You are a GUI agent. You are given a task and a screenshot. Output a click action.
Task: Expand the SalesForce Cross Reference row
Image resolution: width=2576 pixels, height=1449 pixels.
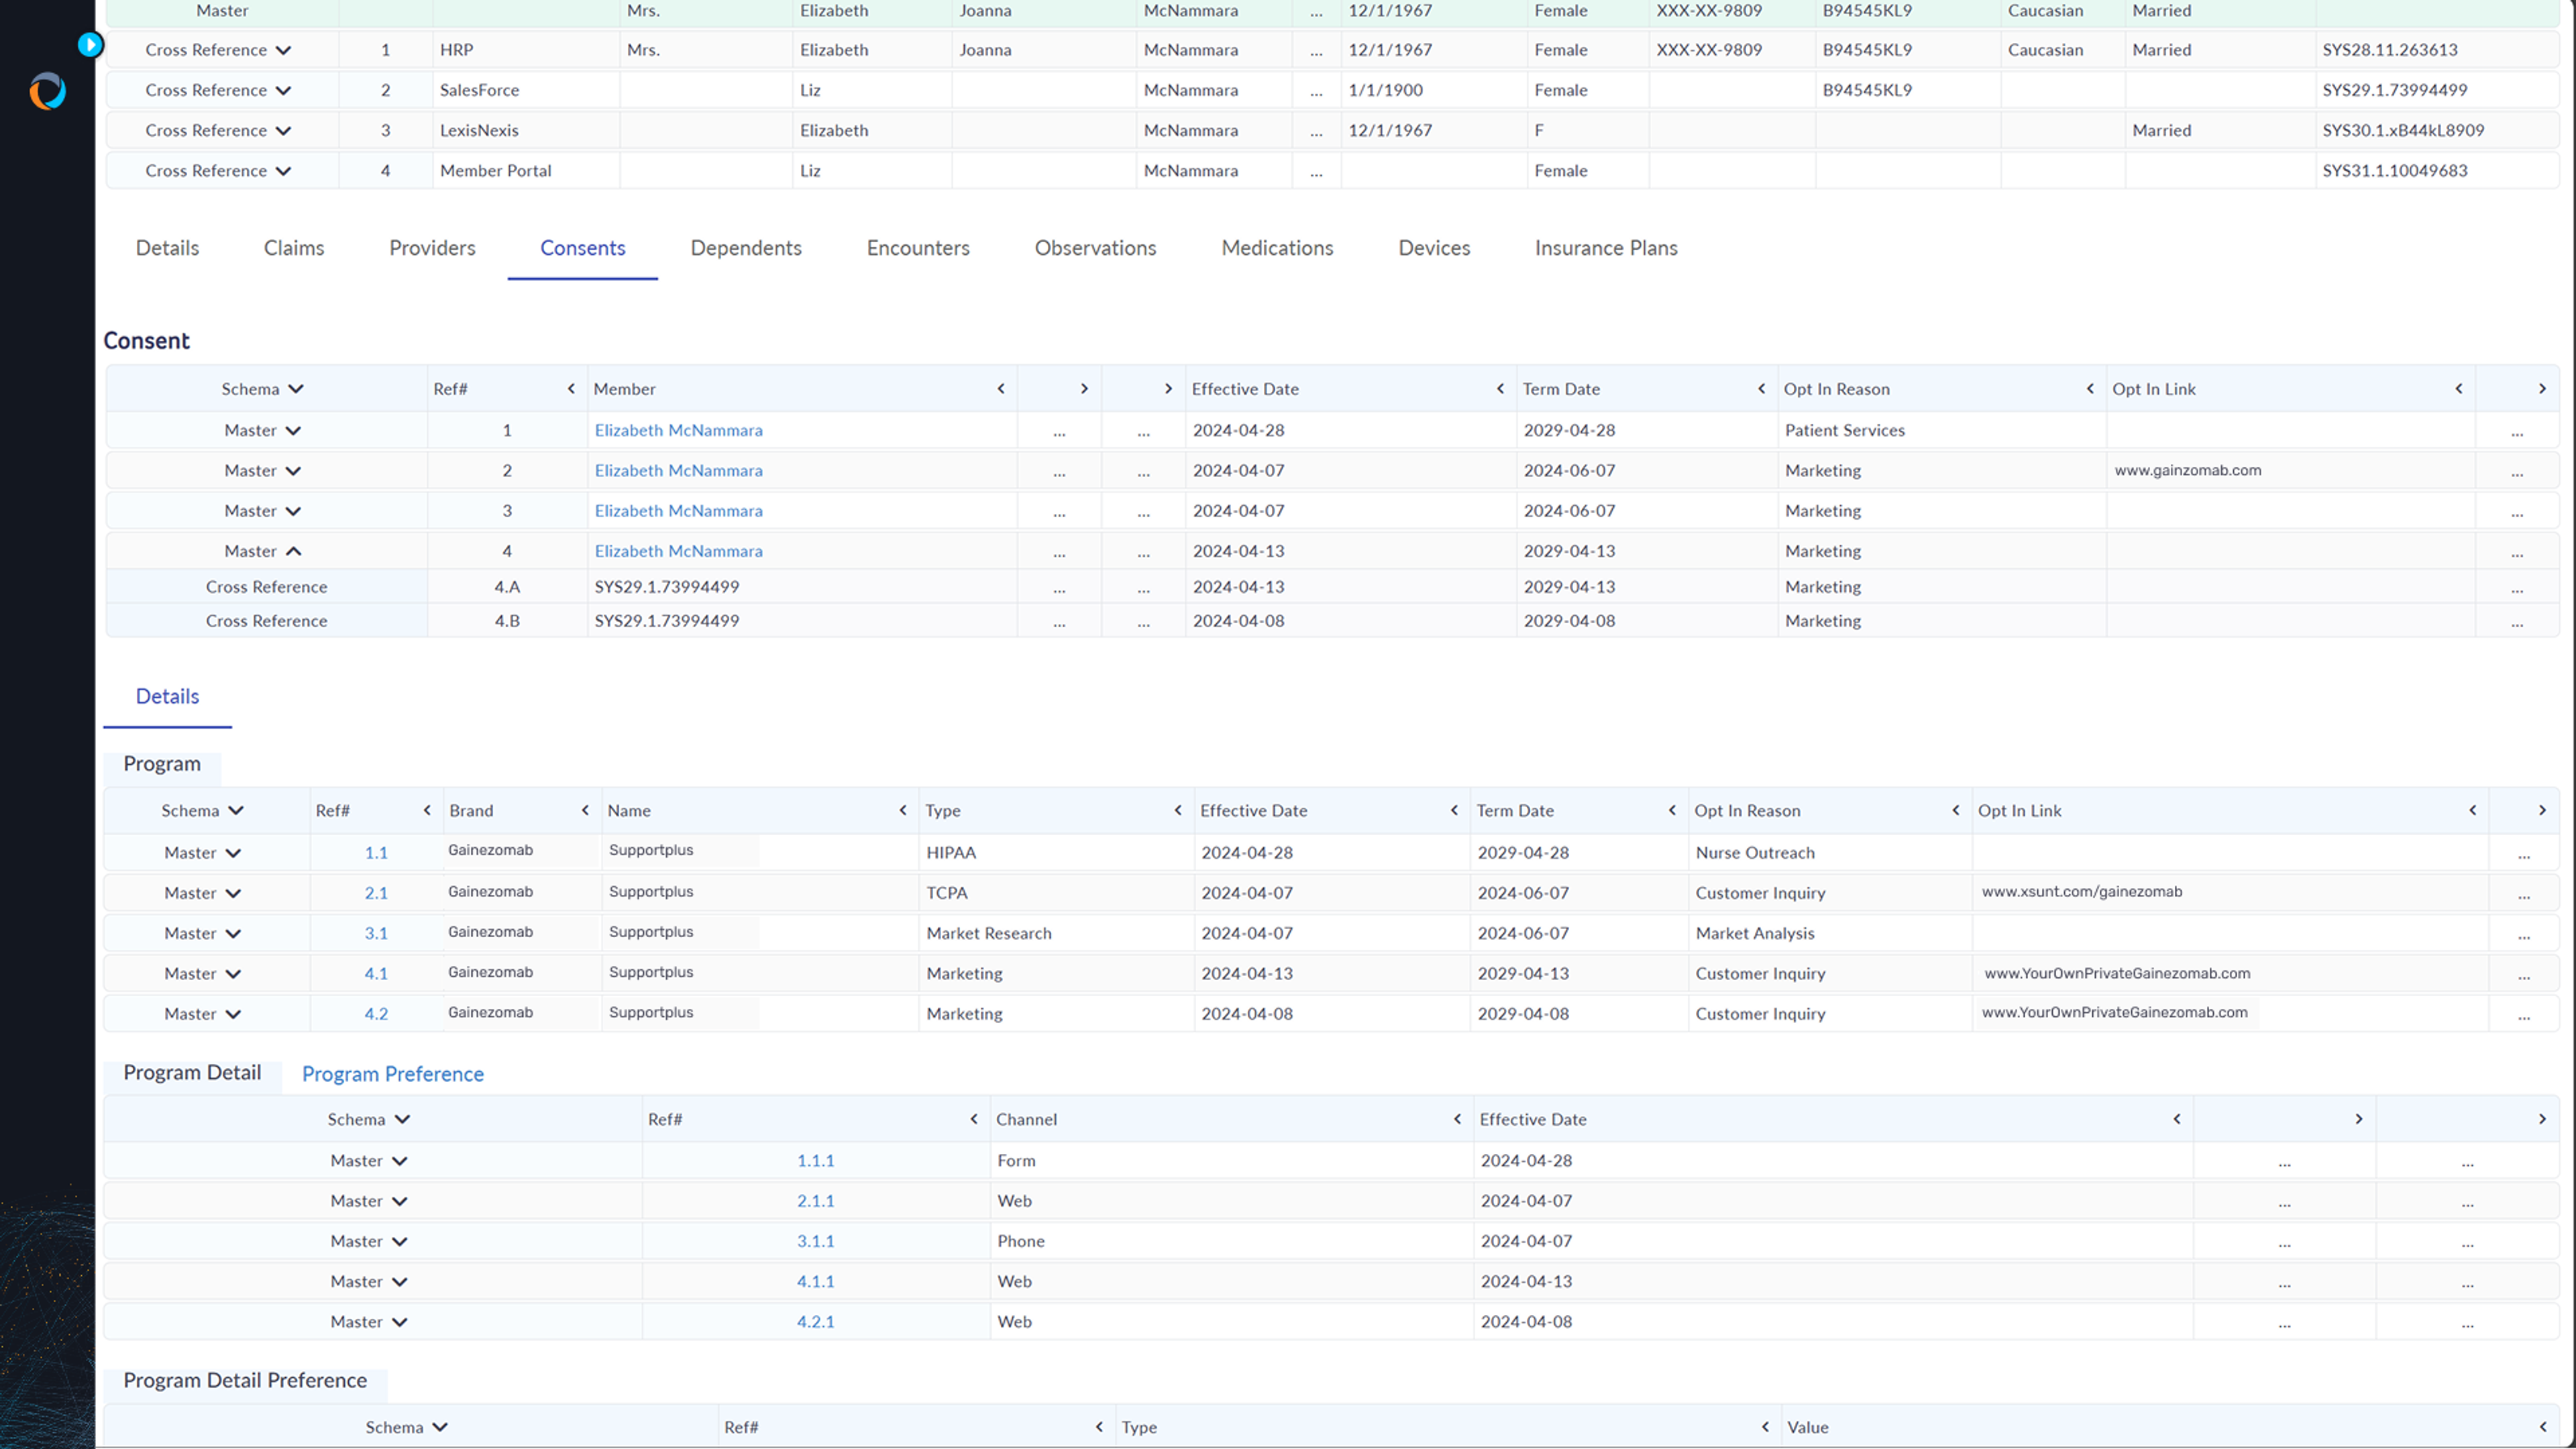[284, 90]
